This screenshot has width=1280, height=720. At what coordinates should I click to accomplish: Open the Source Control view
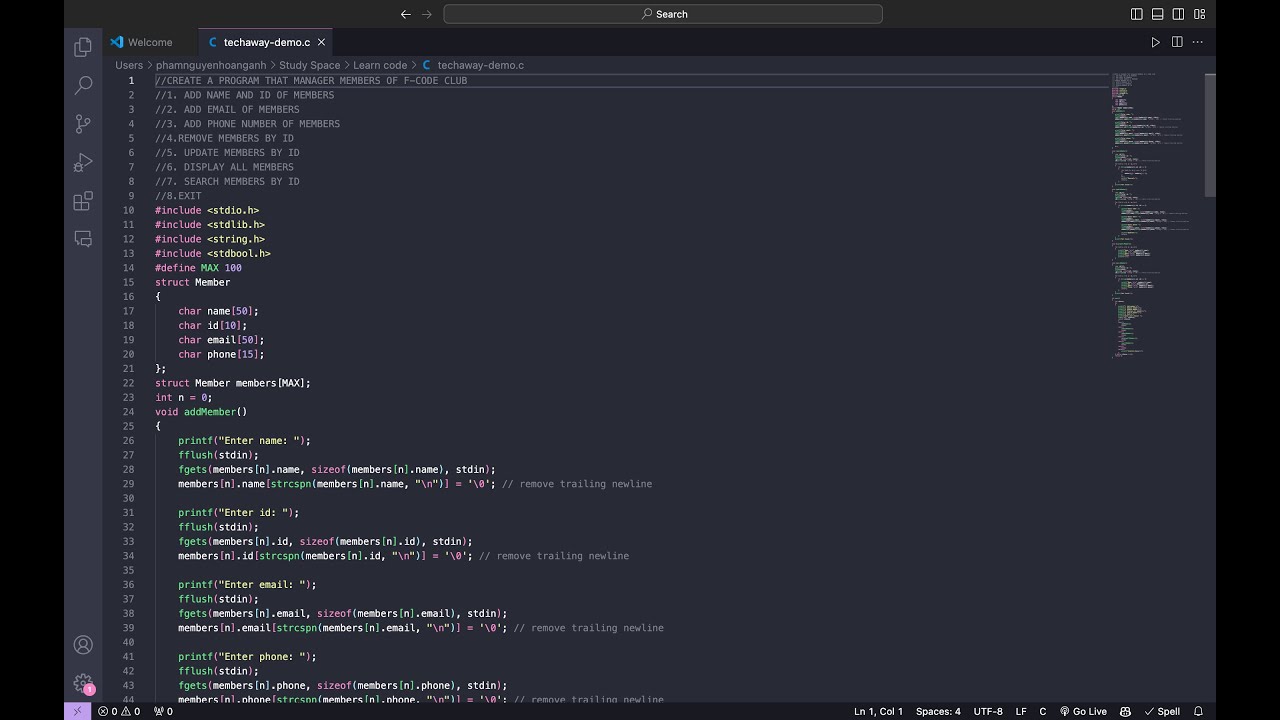pos(83,124)
